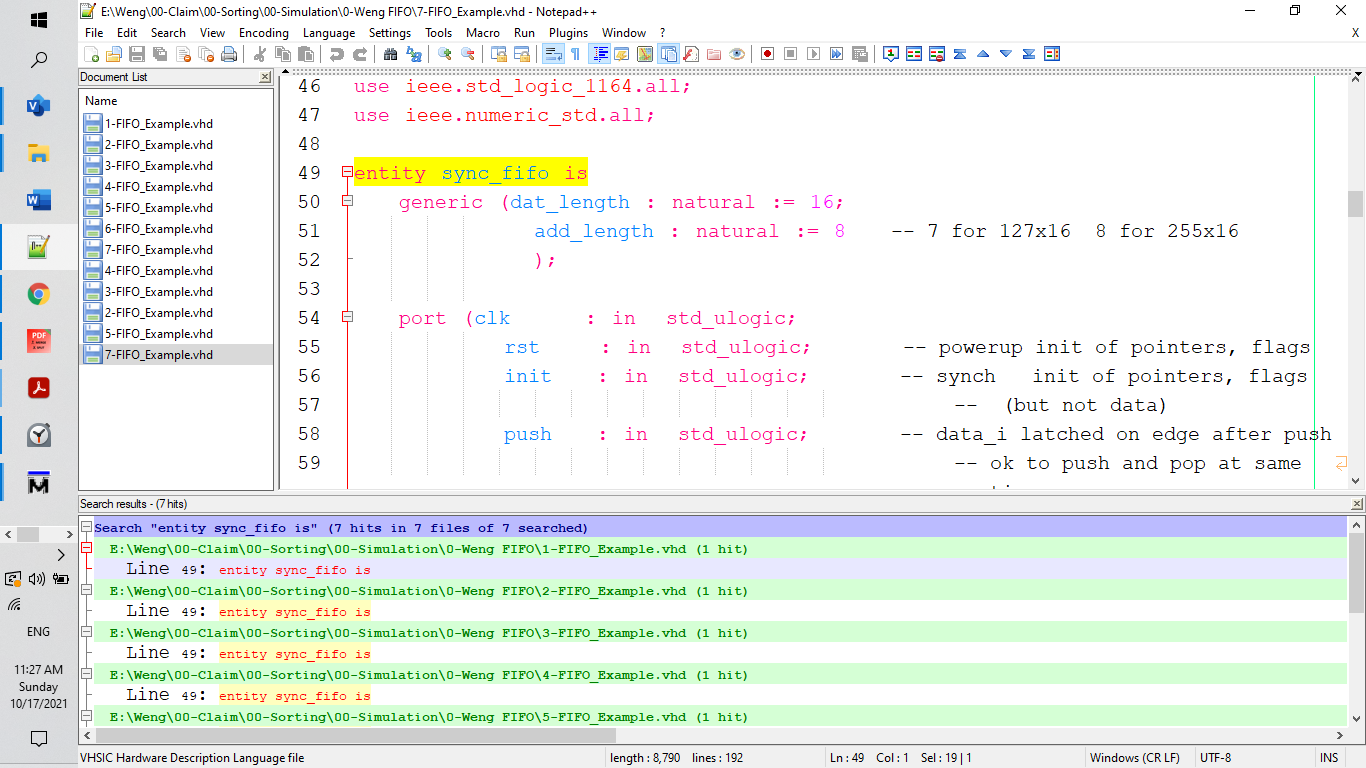This screenshot has height=768, width=1366.
Task: Click UTF-8 encoding in status bar
Action: tap(1216, 758)
